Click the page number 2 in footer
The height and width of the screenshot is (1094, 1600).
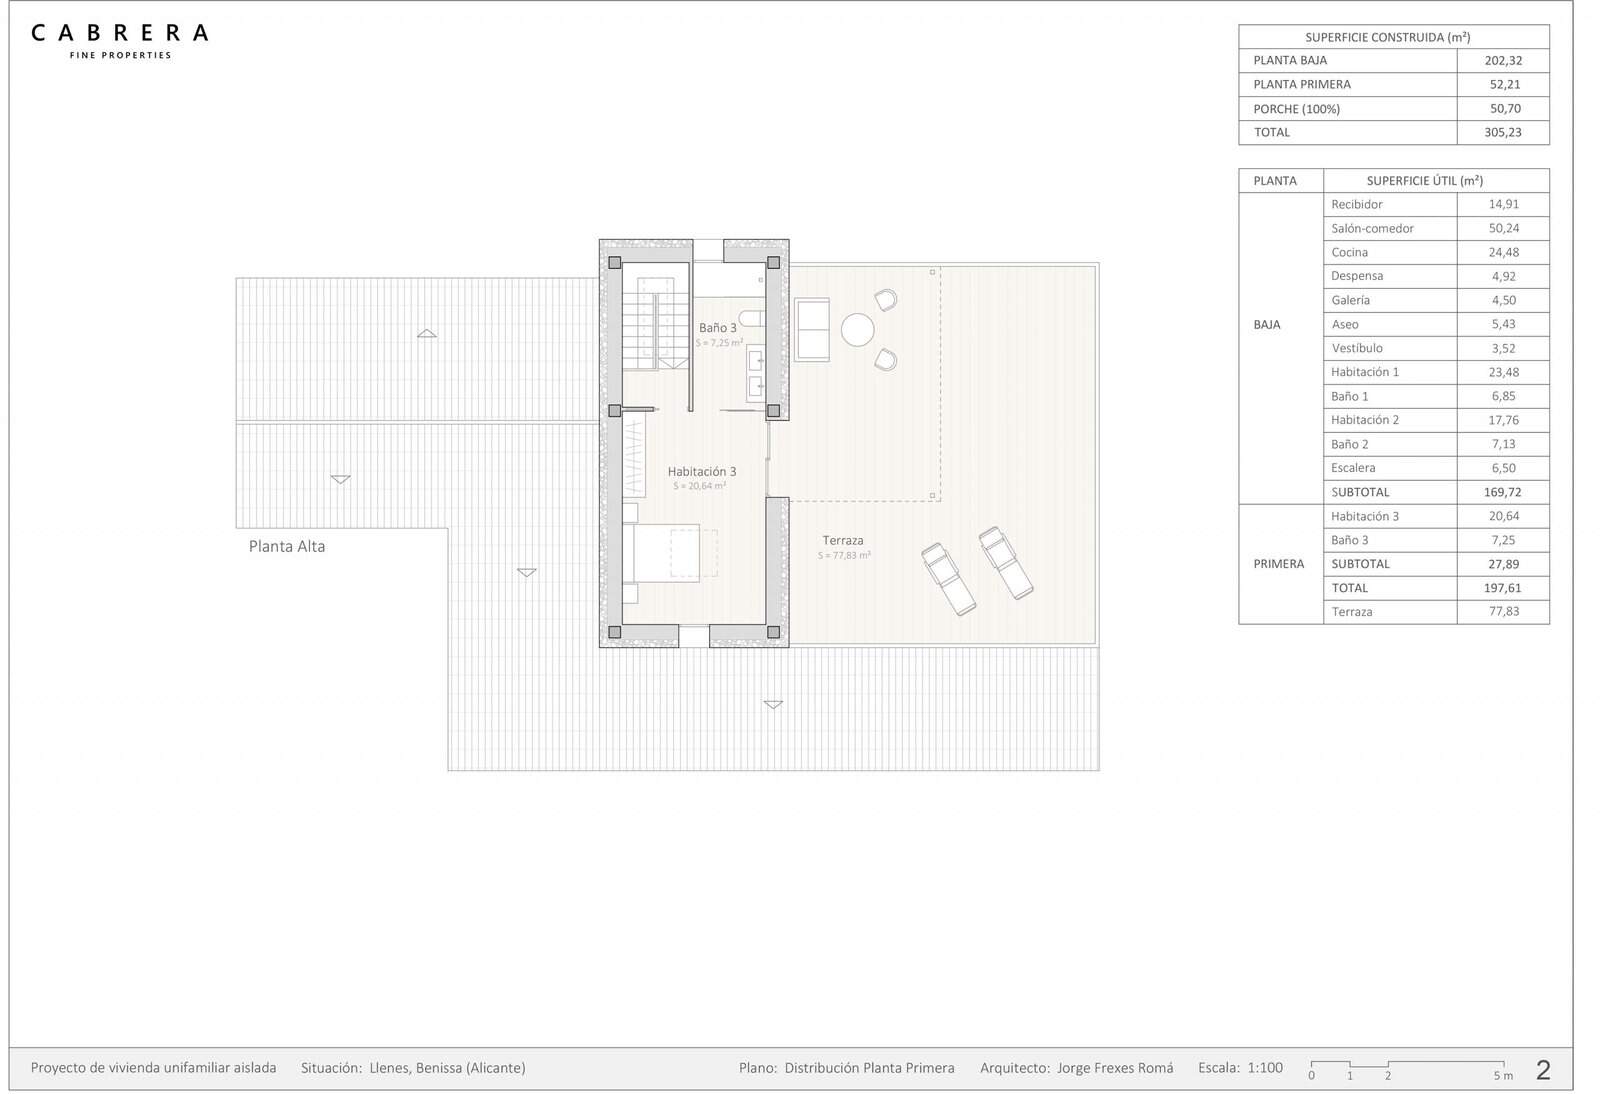pyautogui.click(x=1543, y=1070)
